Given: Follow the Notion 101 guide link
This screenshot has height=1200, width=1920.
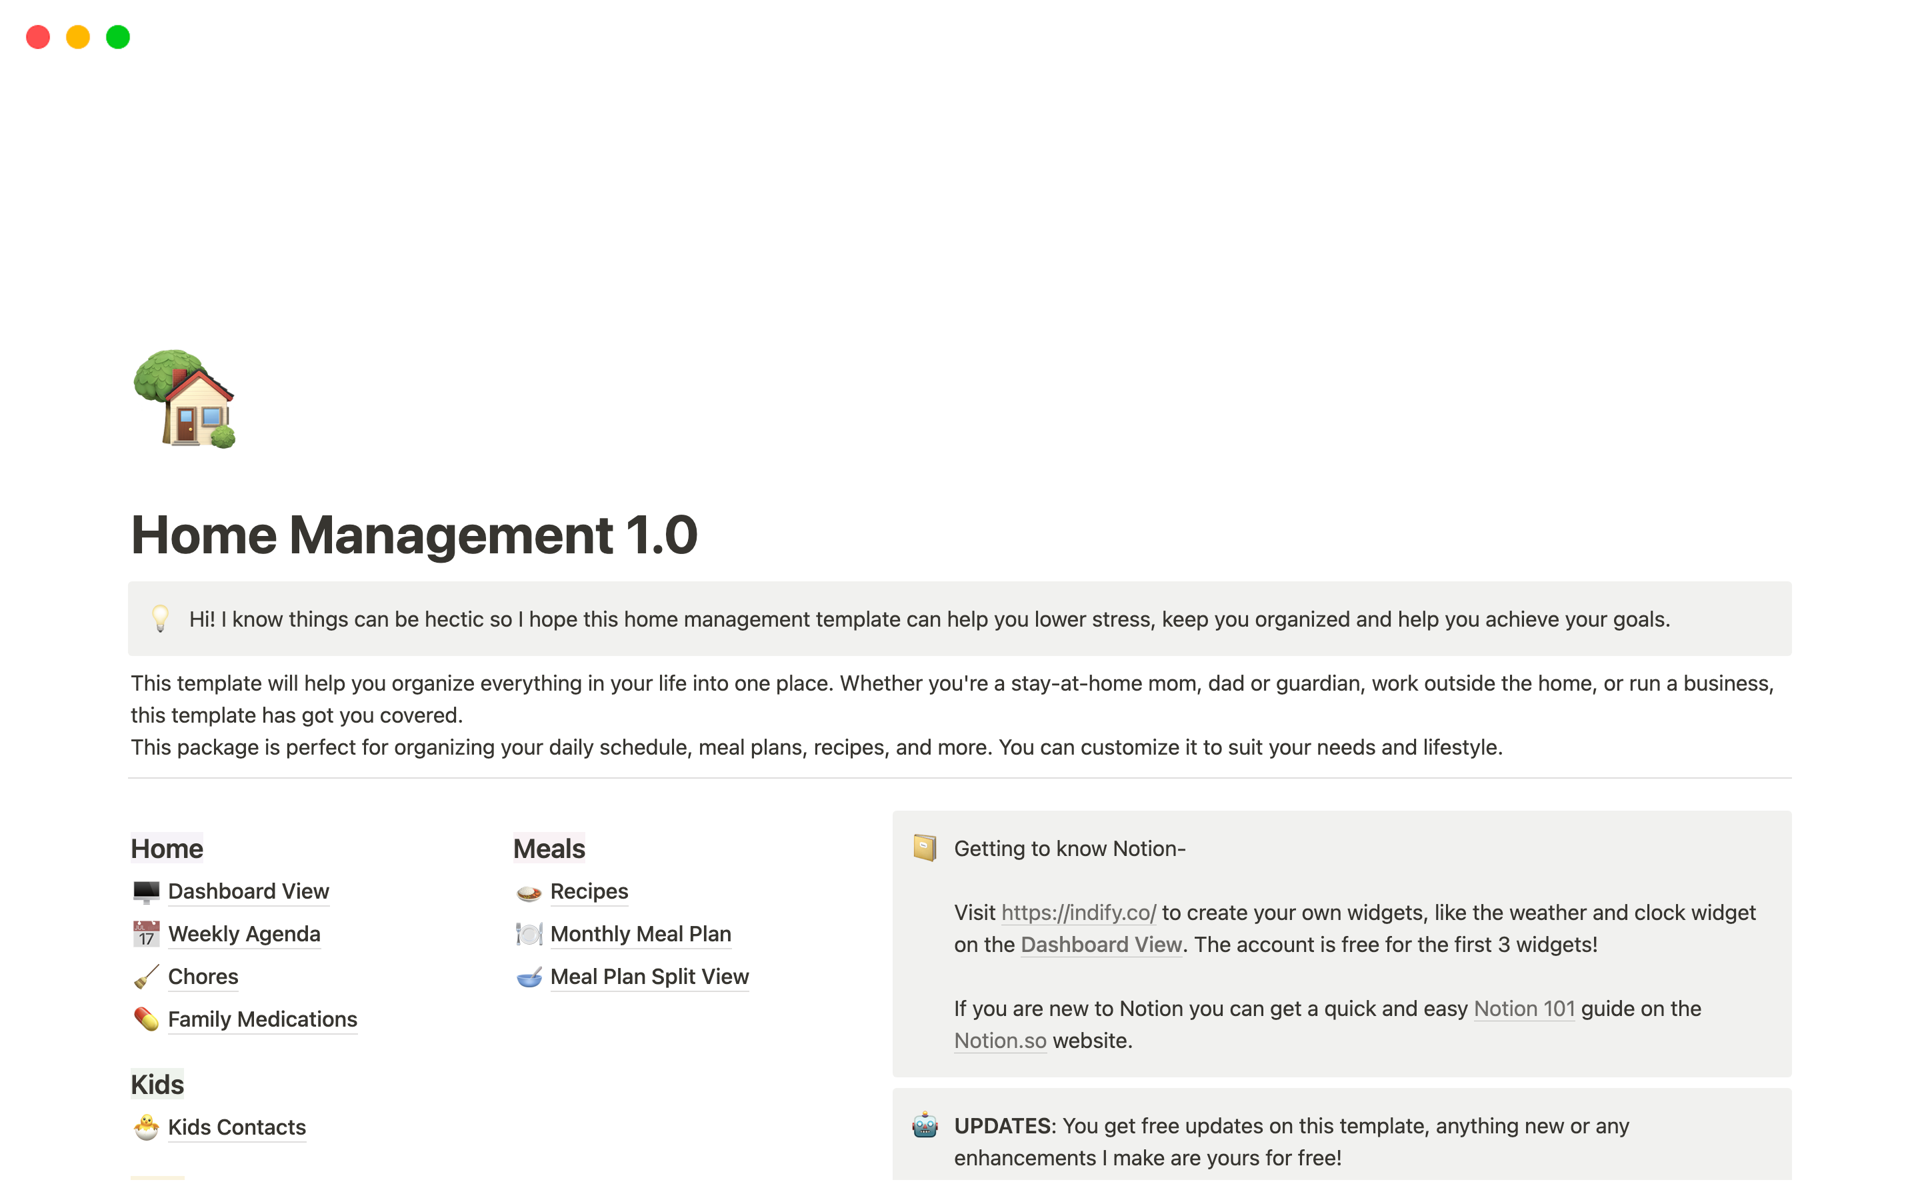Looking at the screenshot, I should [x=1523, y=1009].
